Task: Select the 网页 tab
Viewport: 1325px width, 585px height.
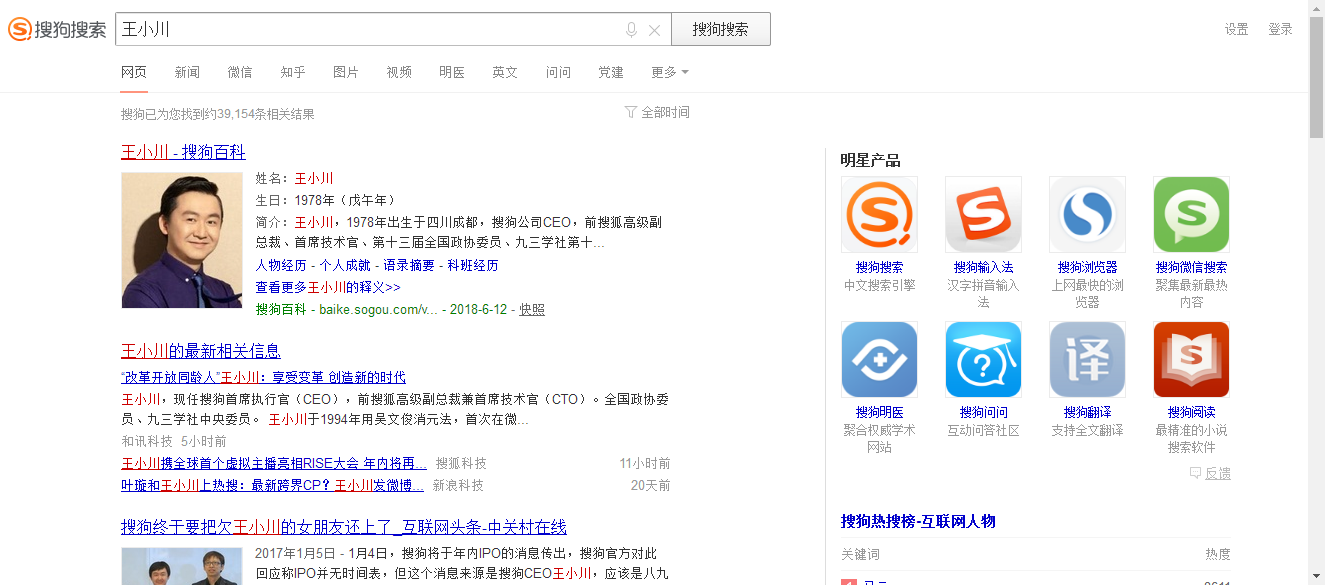Action: 134,72
